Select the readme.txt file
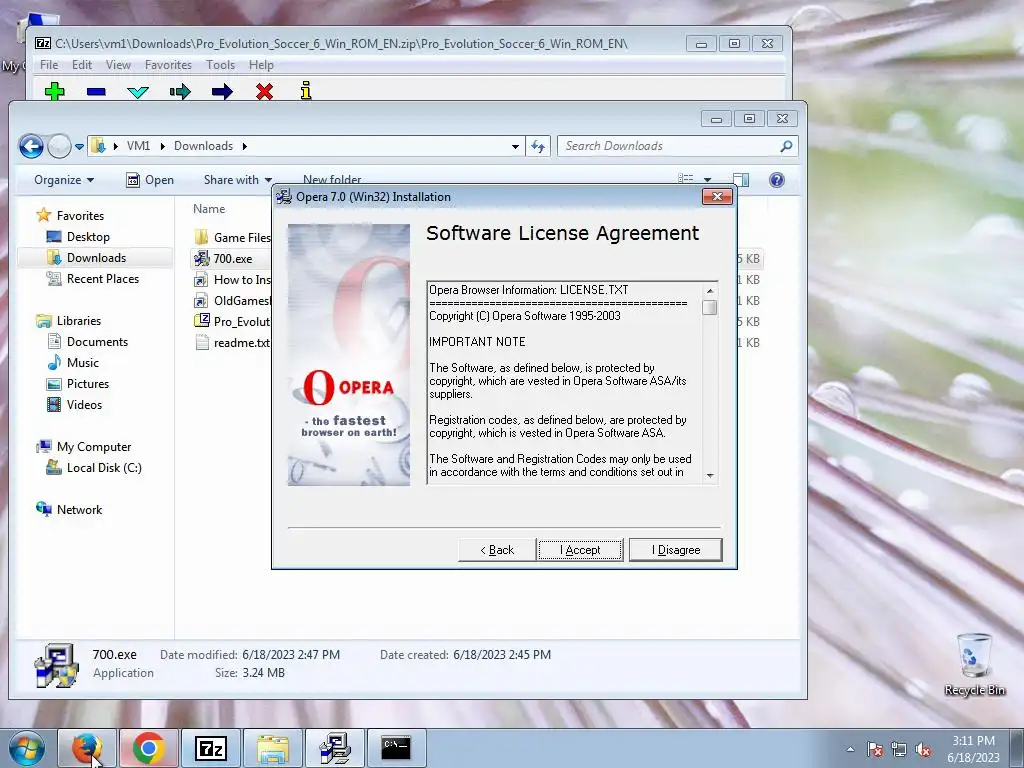1024x768 pixels. click(232, 342)
